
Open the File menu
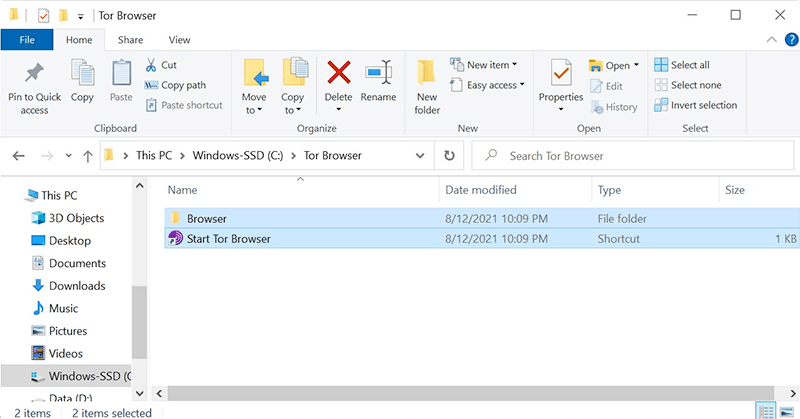(x=27, y=40)
